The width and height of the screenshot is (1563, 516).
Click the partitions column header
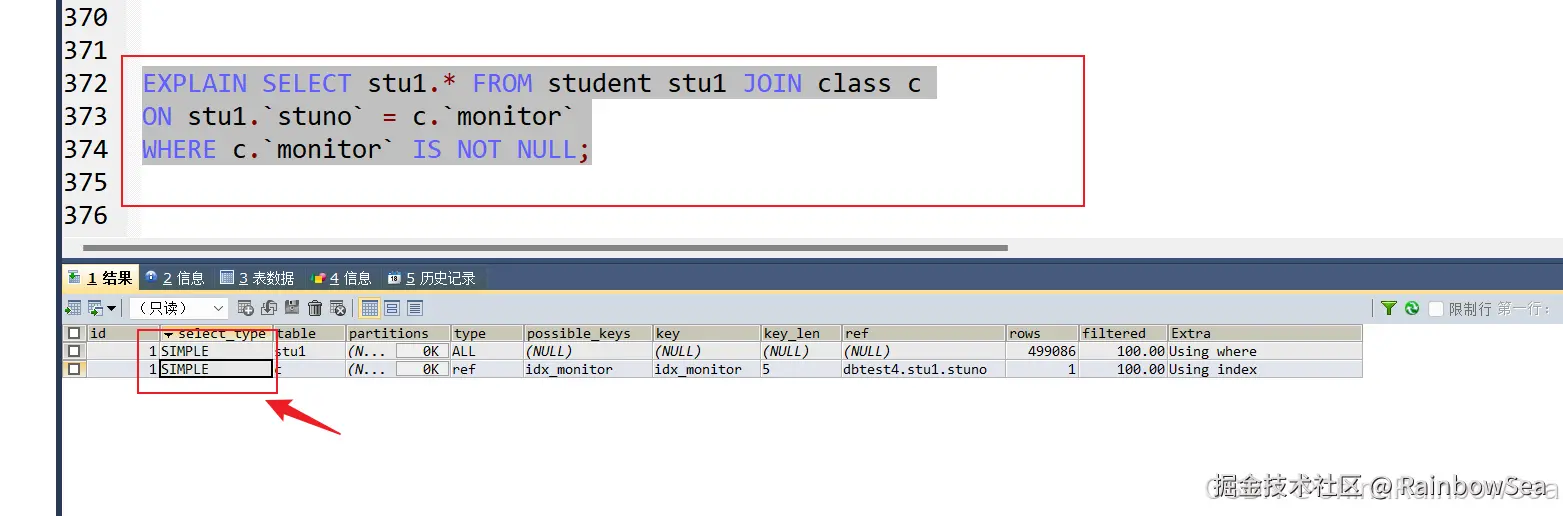(398, 333)
